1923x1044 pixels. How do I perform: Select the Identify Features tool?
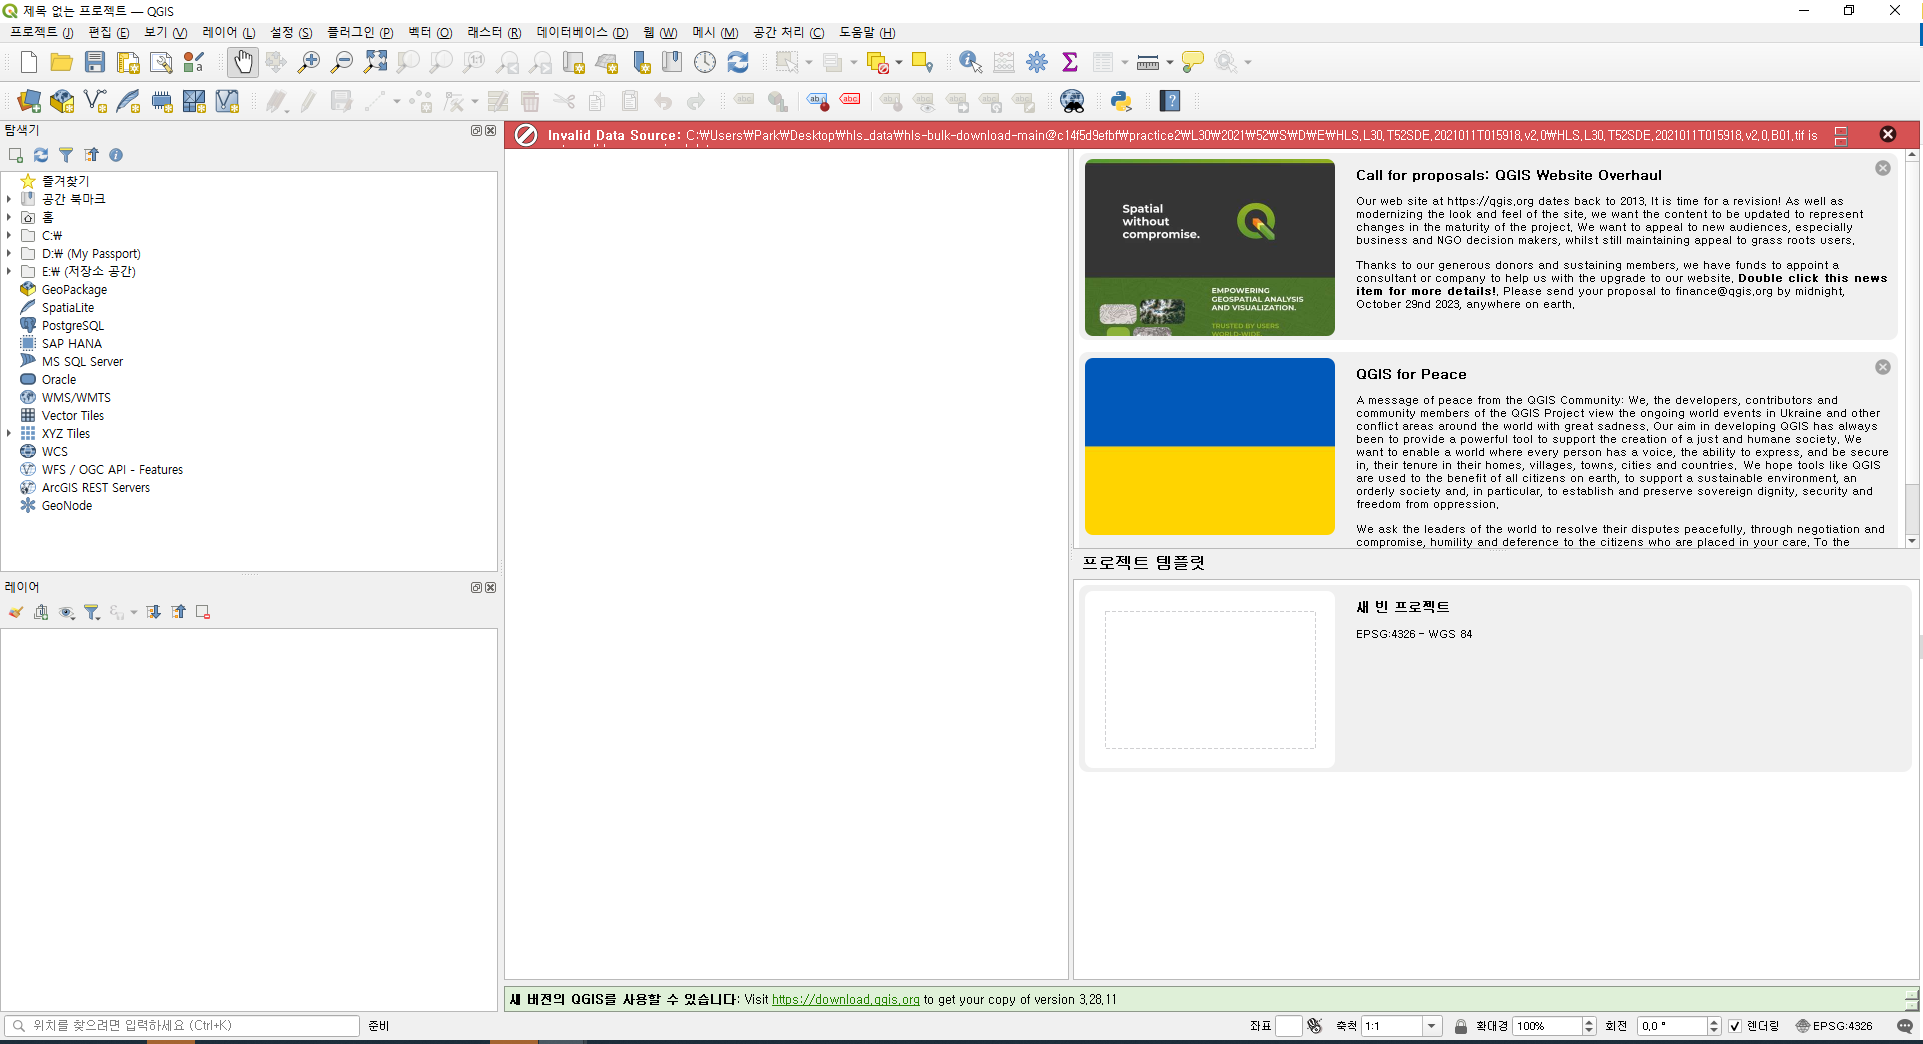point(969,62)
